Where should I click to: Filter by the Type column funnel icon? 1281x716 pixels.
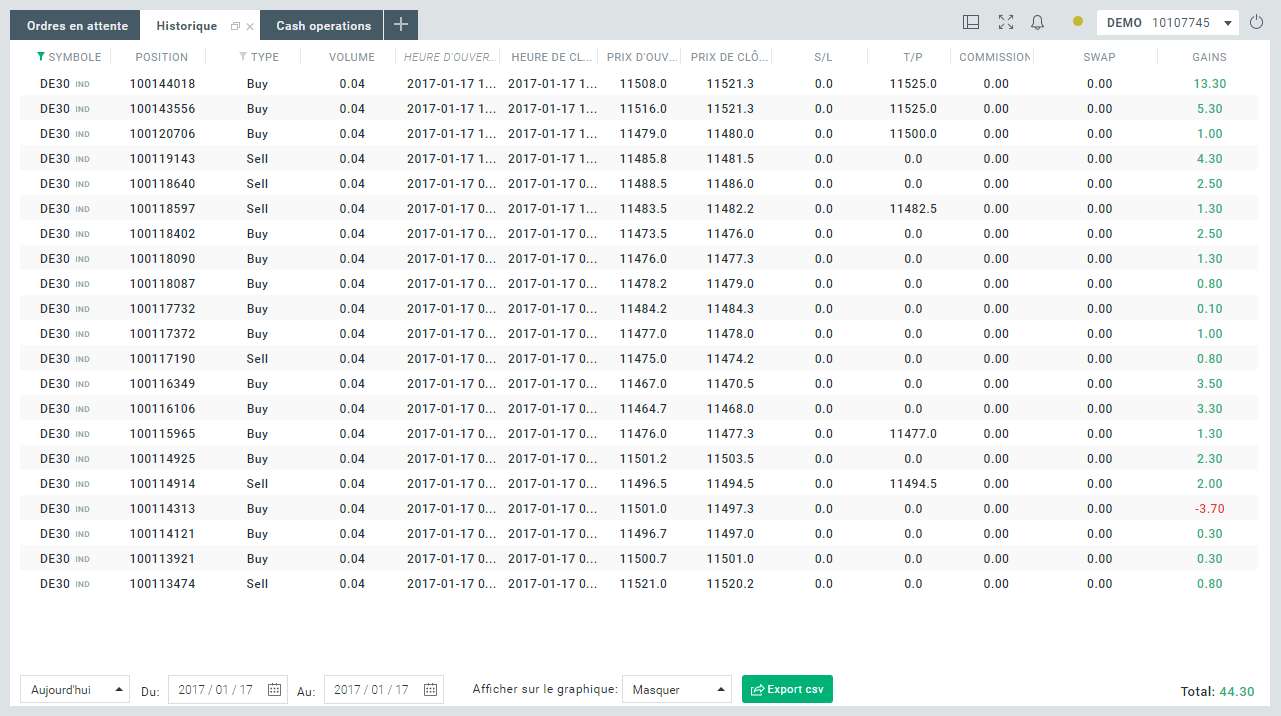point(243,57)
